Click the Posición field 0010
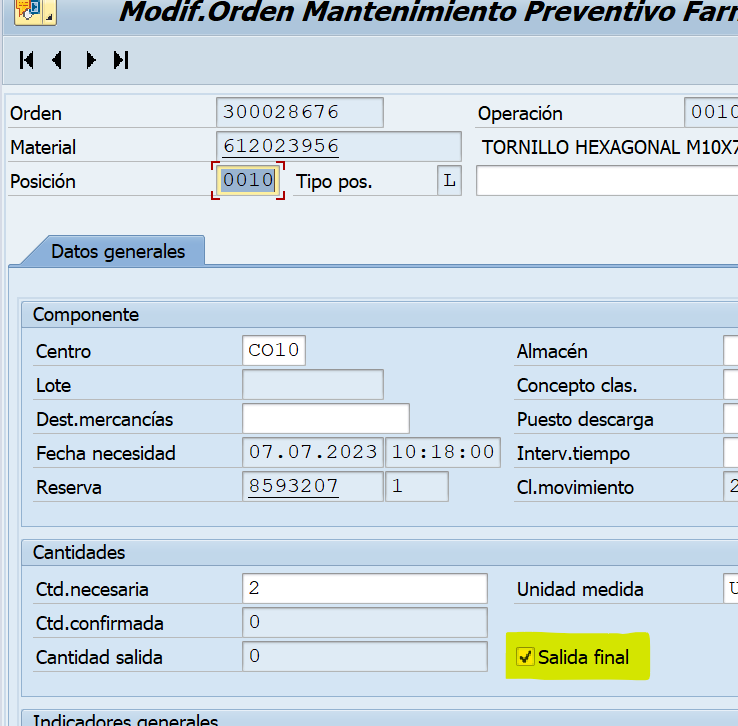738x726 pixels. 248,181
